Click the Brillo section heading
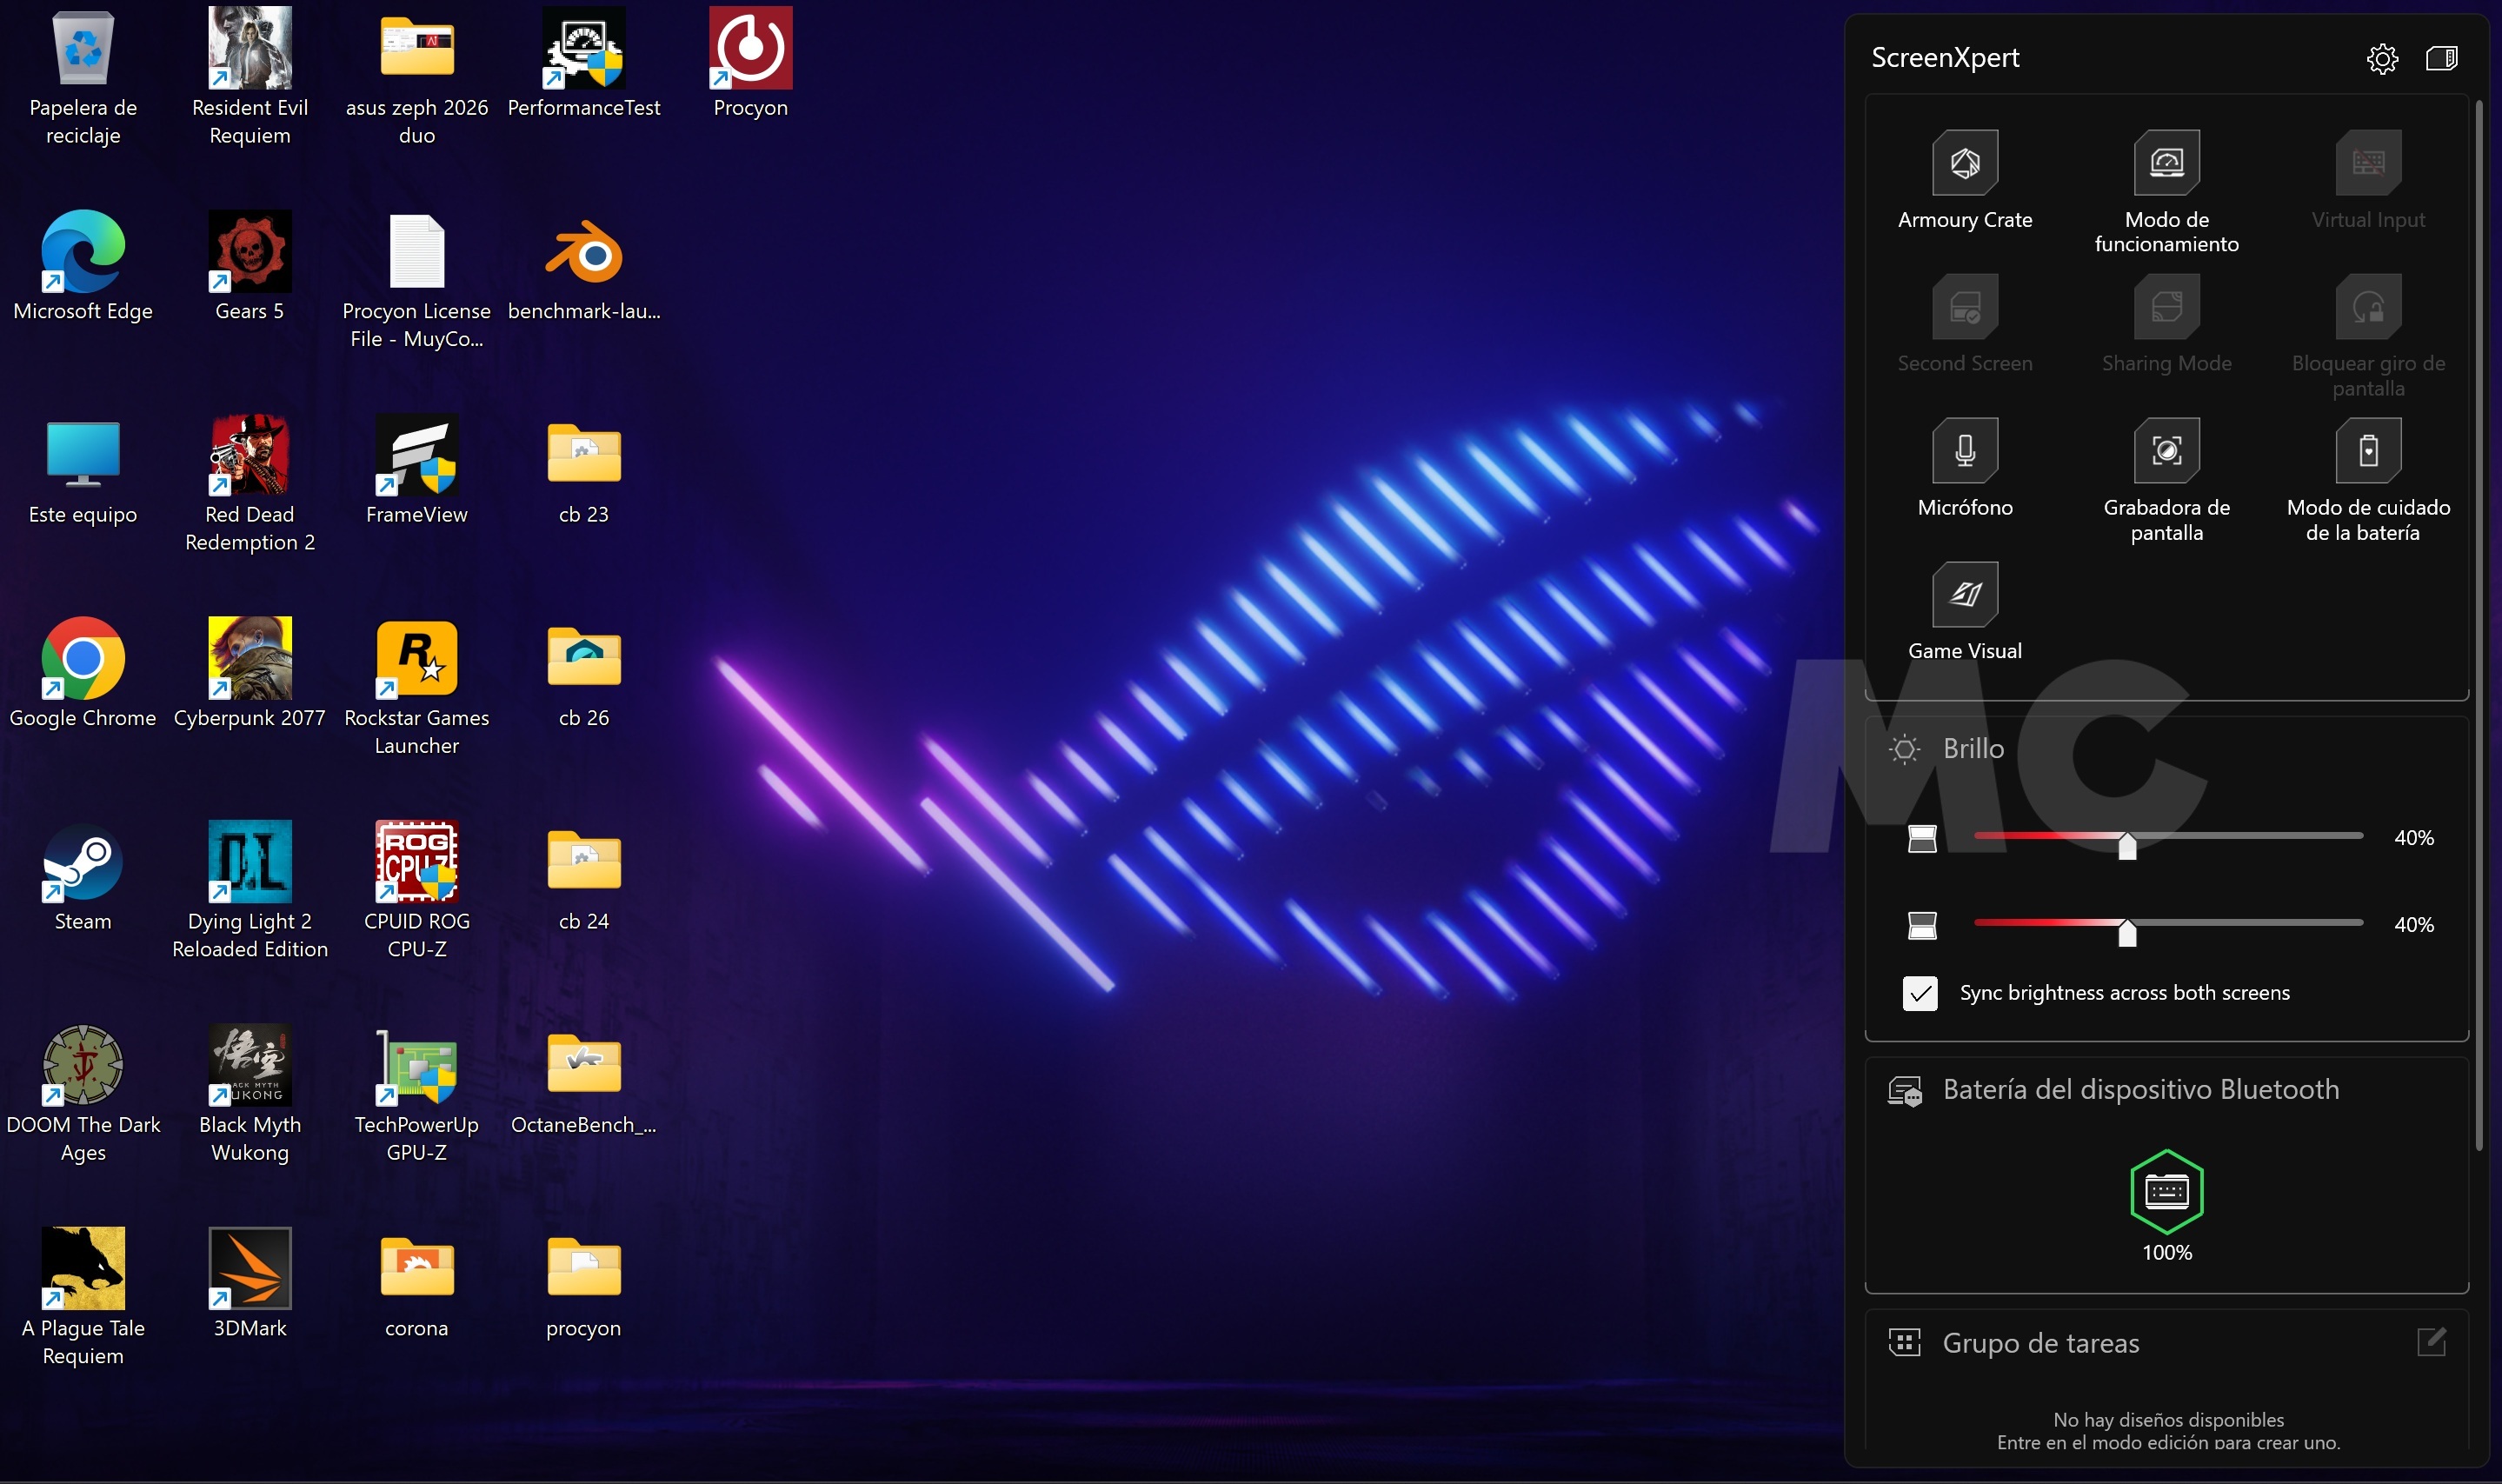 [x=1972, y=749]
